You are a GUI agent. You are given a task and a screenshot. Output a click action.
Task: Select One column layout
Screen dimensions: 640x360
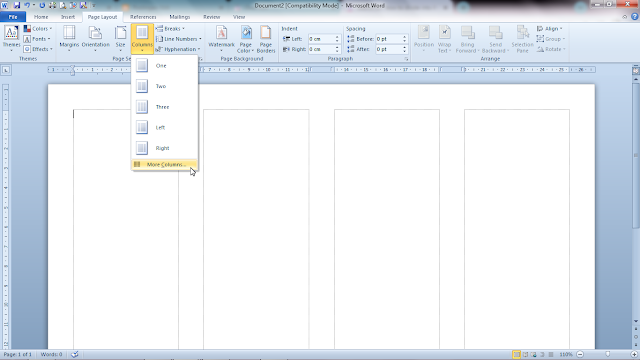click(164, 65)
